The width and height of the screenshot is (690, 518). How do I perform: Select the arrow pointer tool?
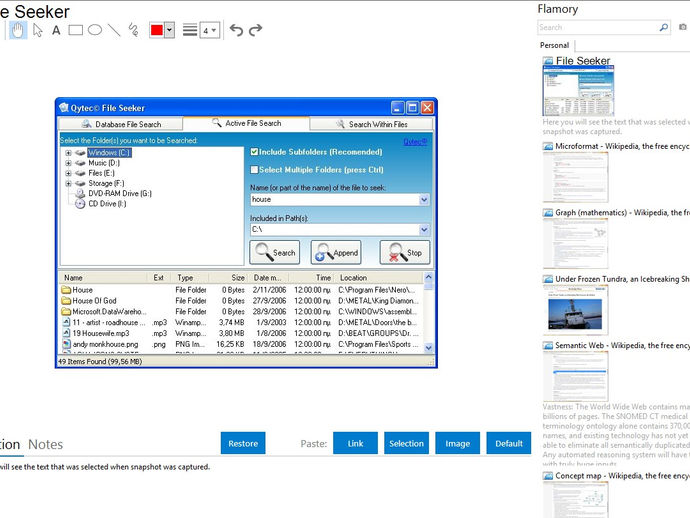tap(38, 30)
